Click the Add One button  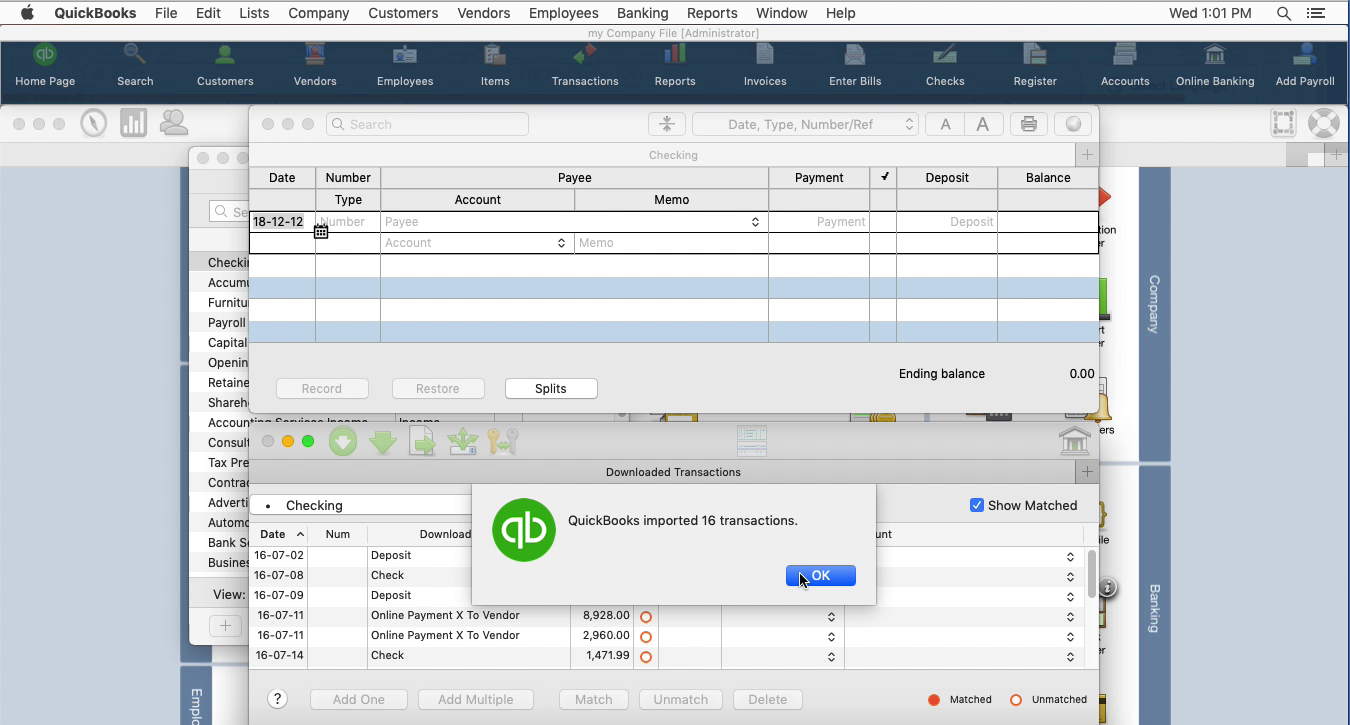(x=359, y=700)
